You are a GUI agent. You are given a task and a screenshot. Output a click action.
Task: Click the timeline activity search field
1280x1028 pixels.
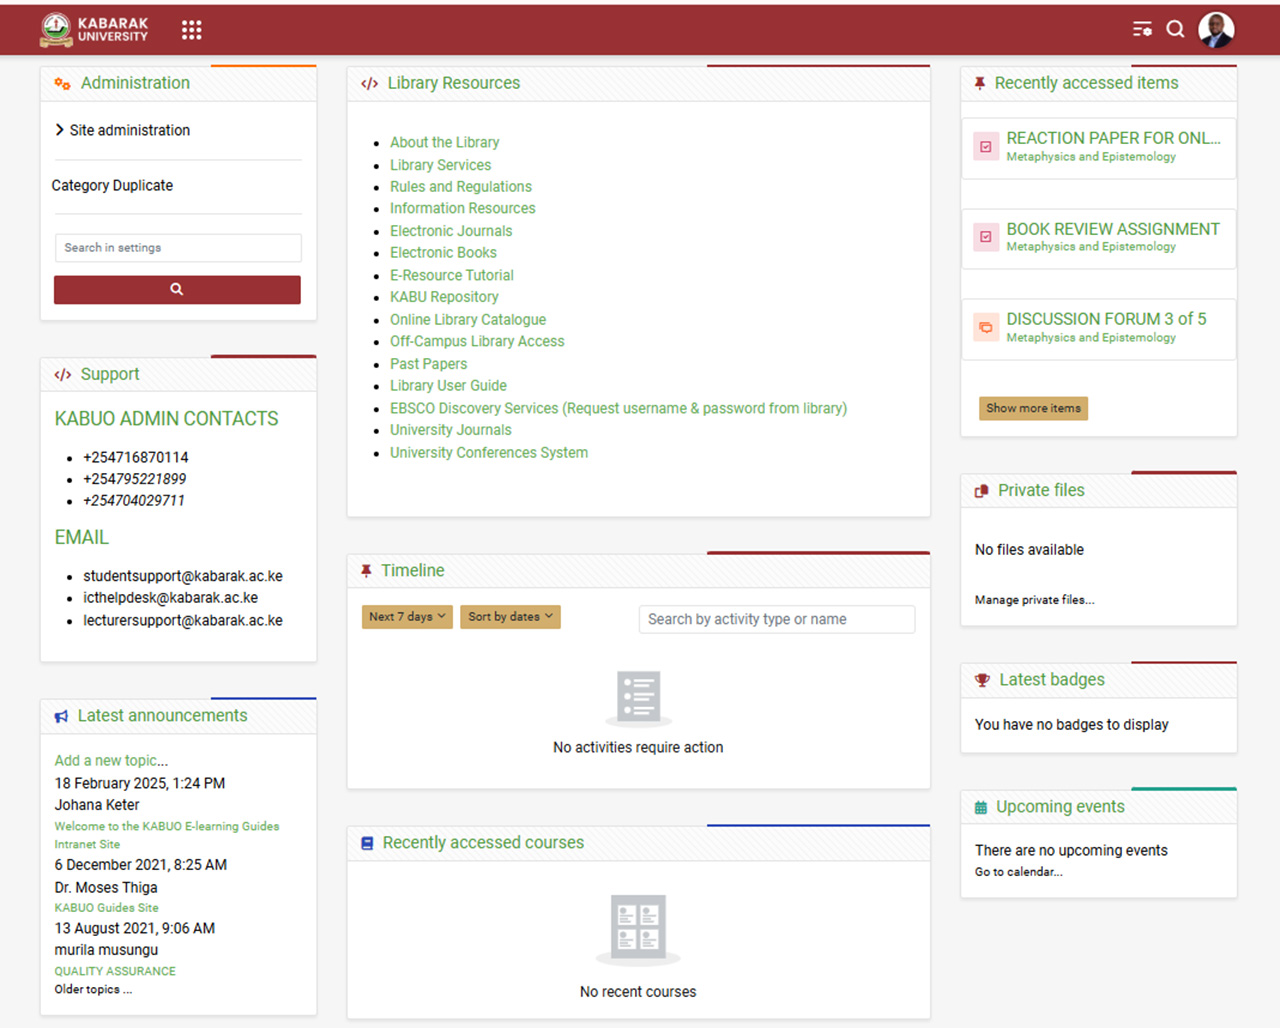click(x=776, y=619)
